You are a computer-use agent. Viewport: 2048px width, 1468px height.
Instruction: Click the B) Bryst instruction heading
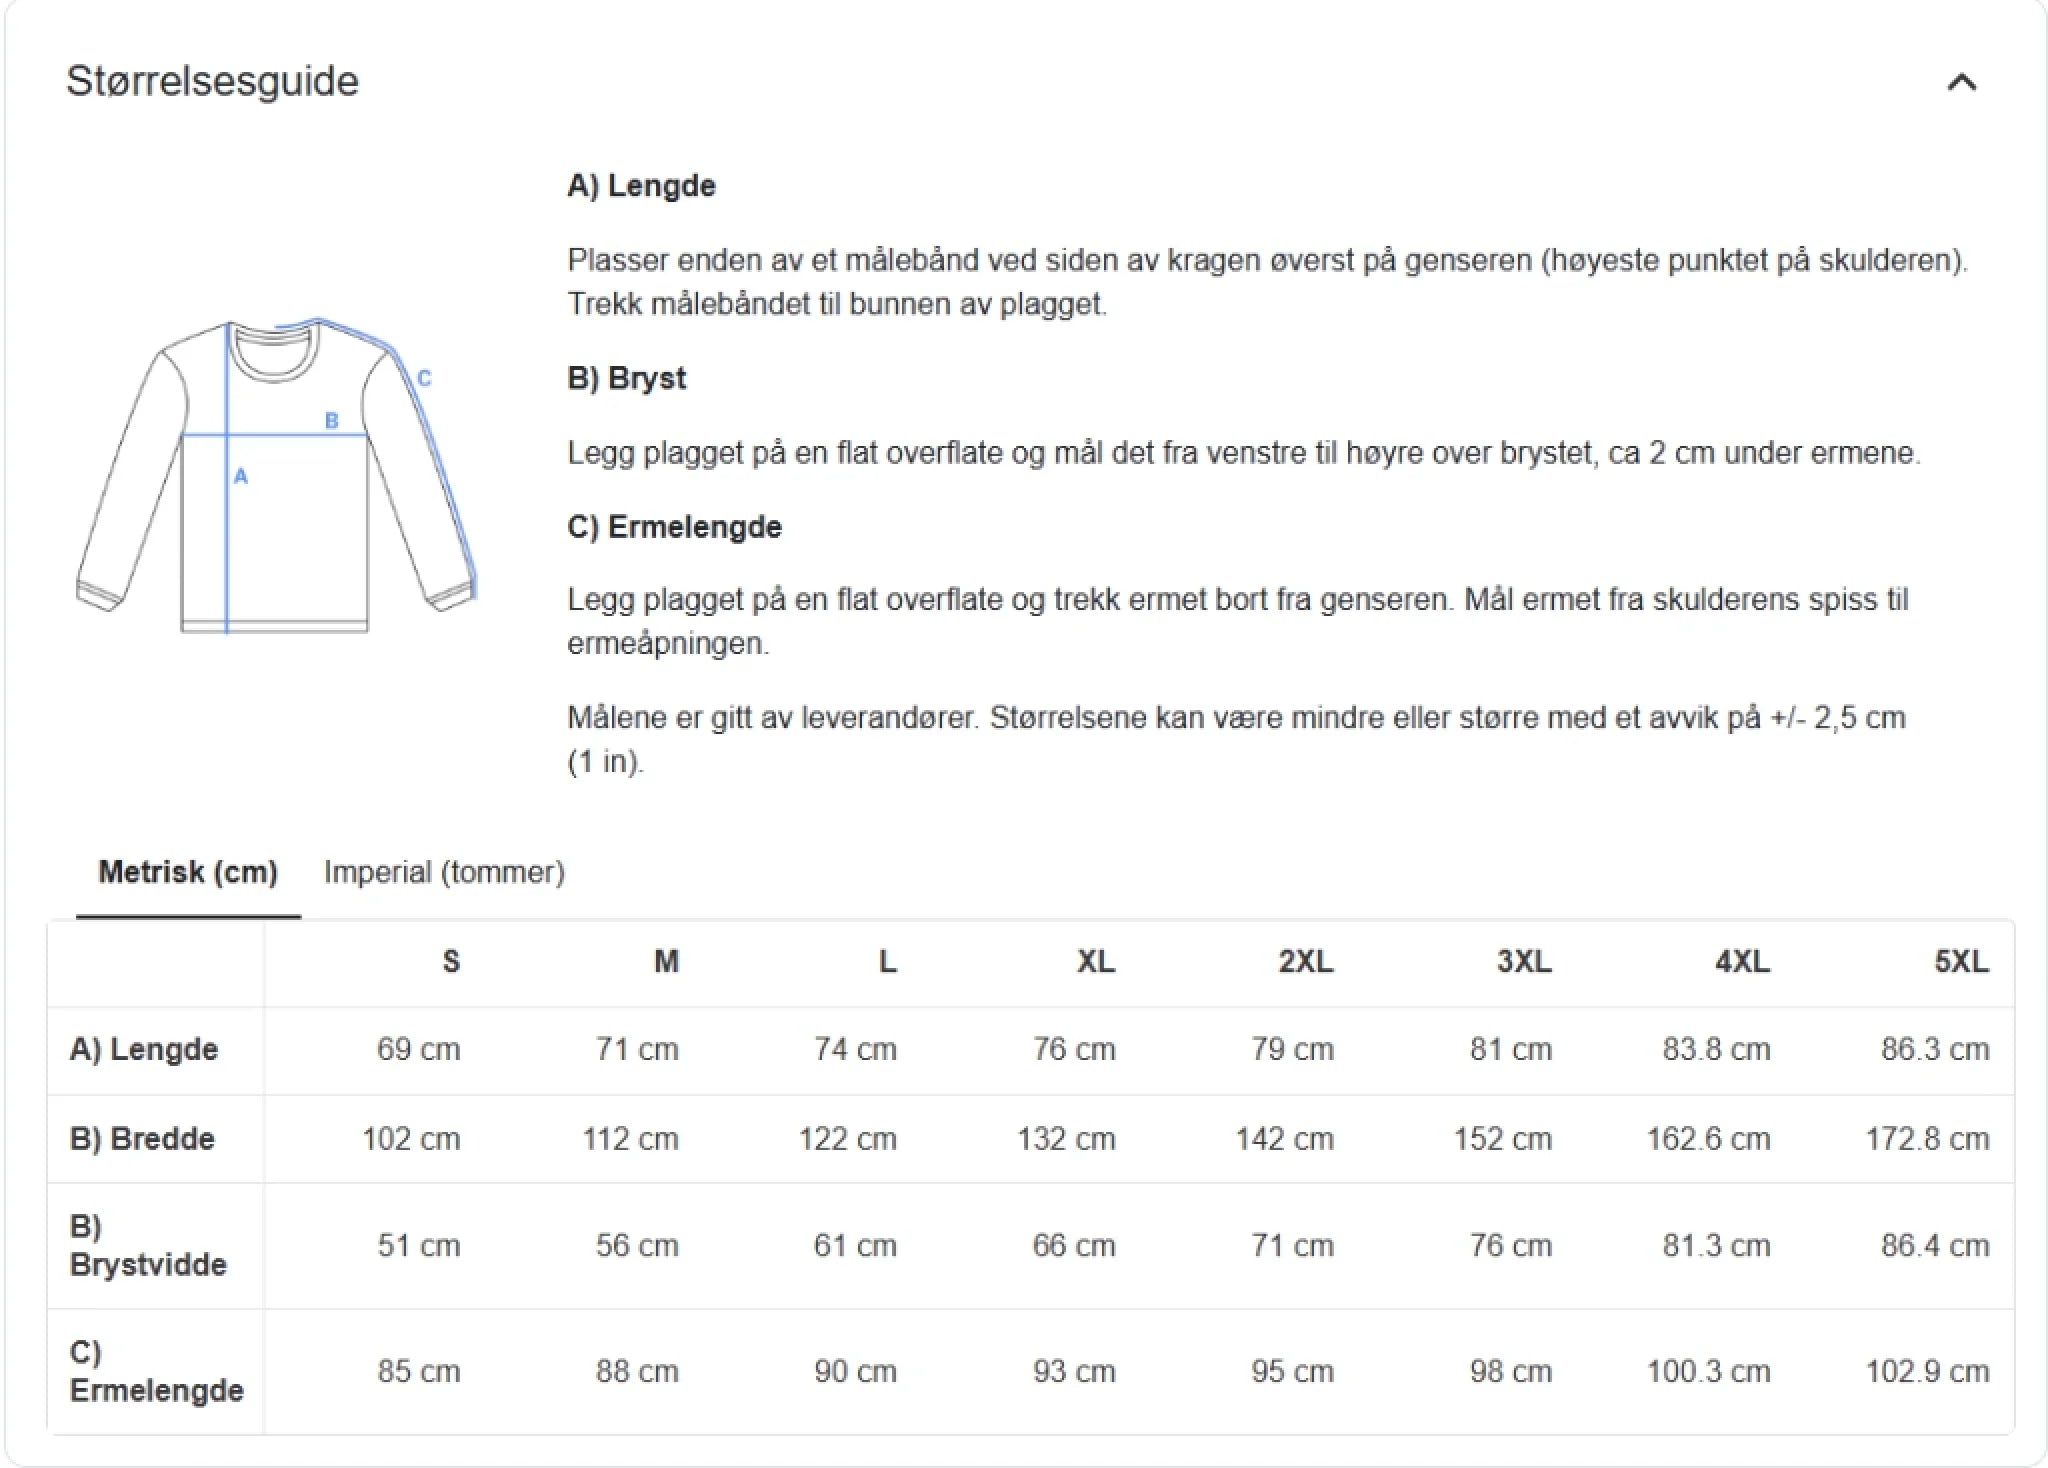pyautogui.click(x=627, y=379)
